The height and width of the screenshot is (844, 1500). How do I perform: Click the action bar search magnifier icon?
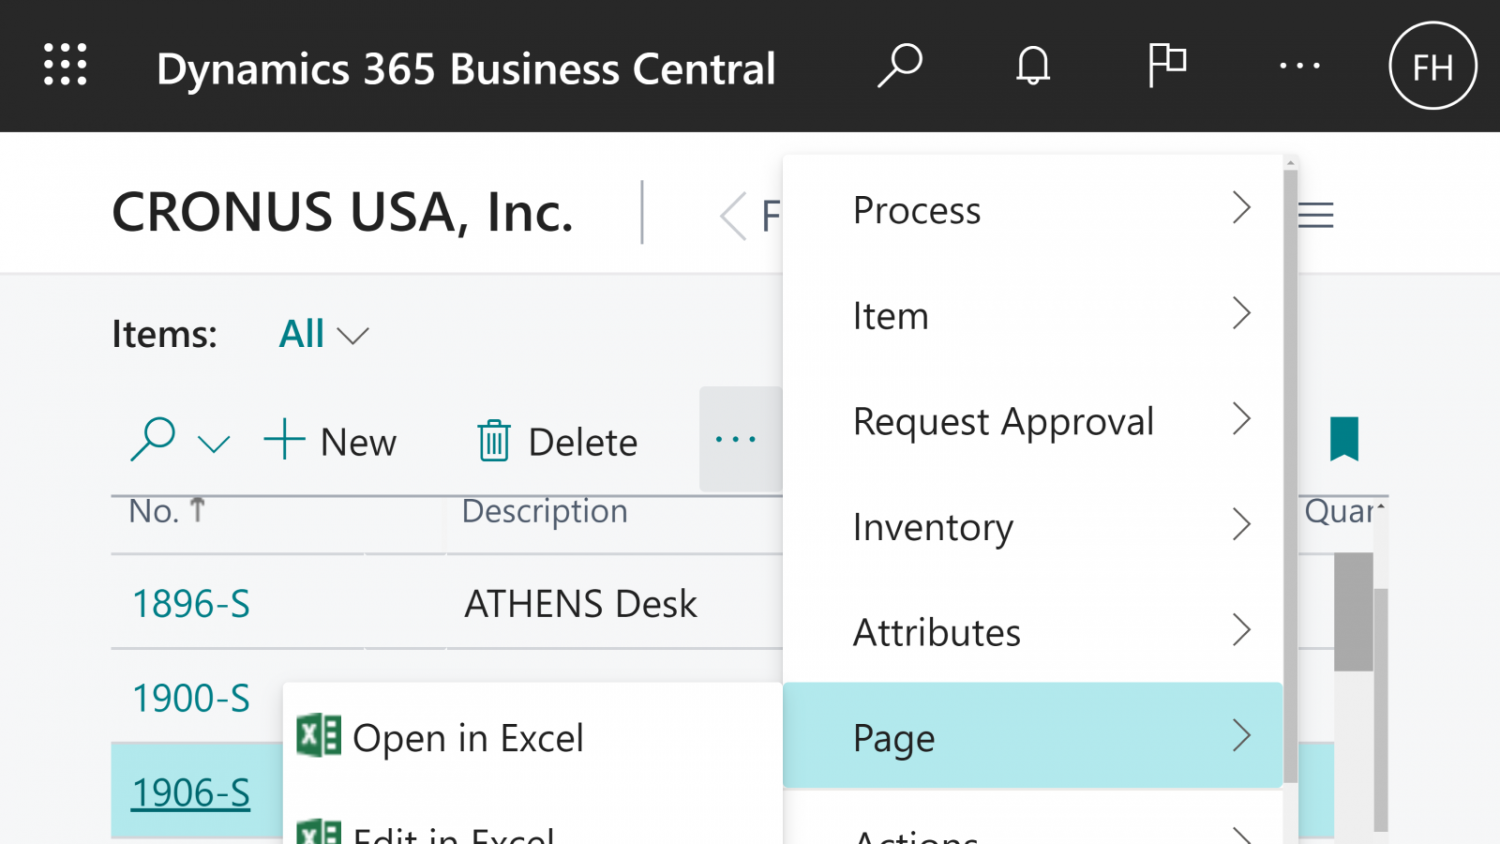[152, 438]
